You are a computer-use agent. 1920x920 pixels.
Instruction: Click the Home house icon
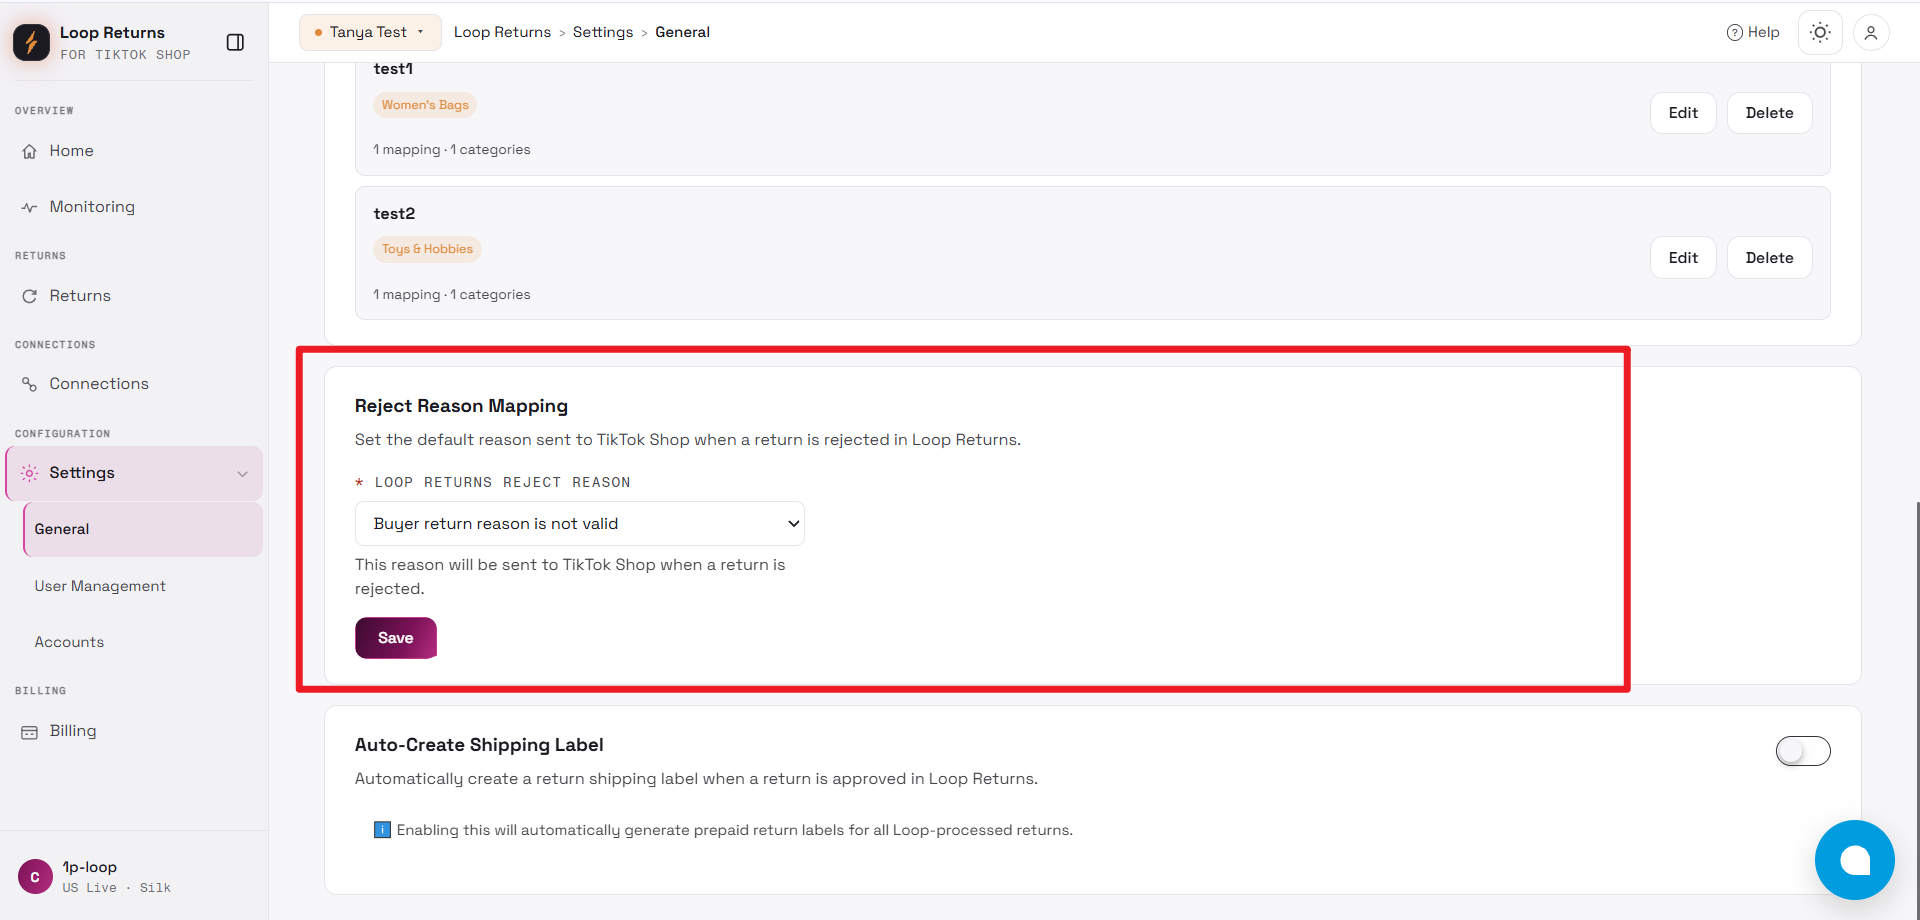[x=30, y=151]
